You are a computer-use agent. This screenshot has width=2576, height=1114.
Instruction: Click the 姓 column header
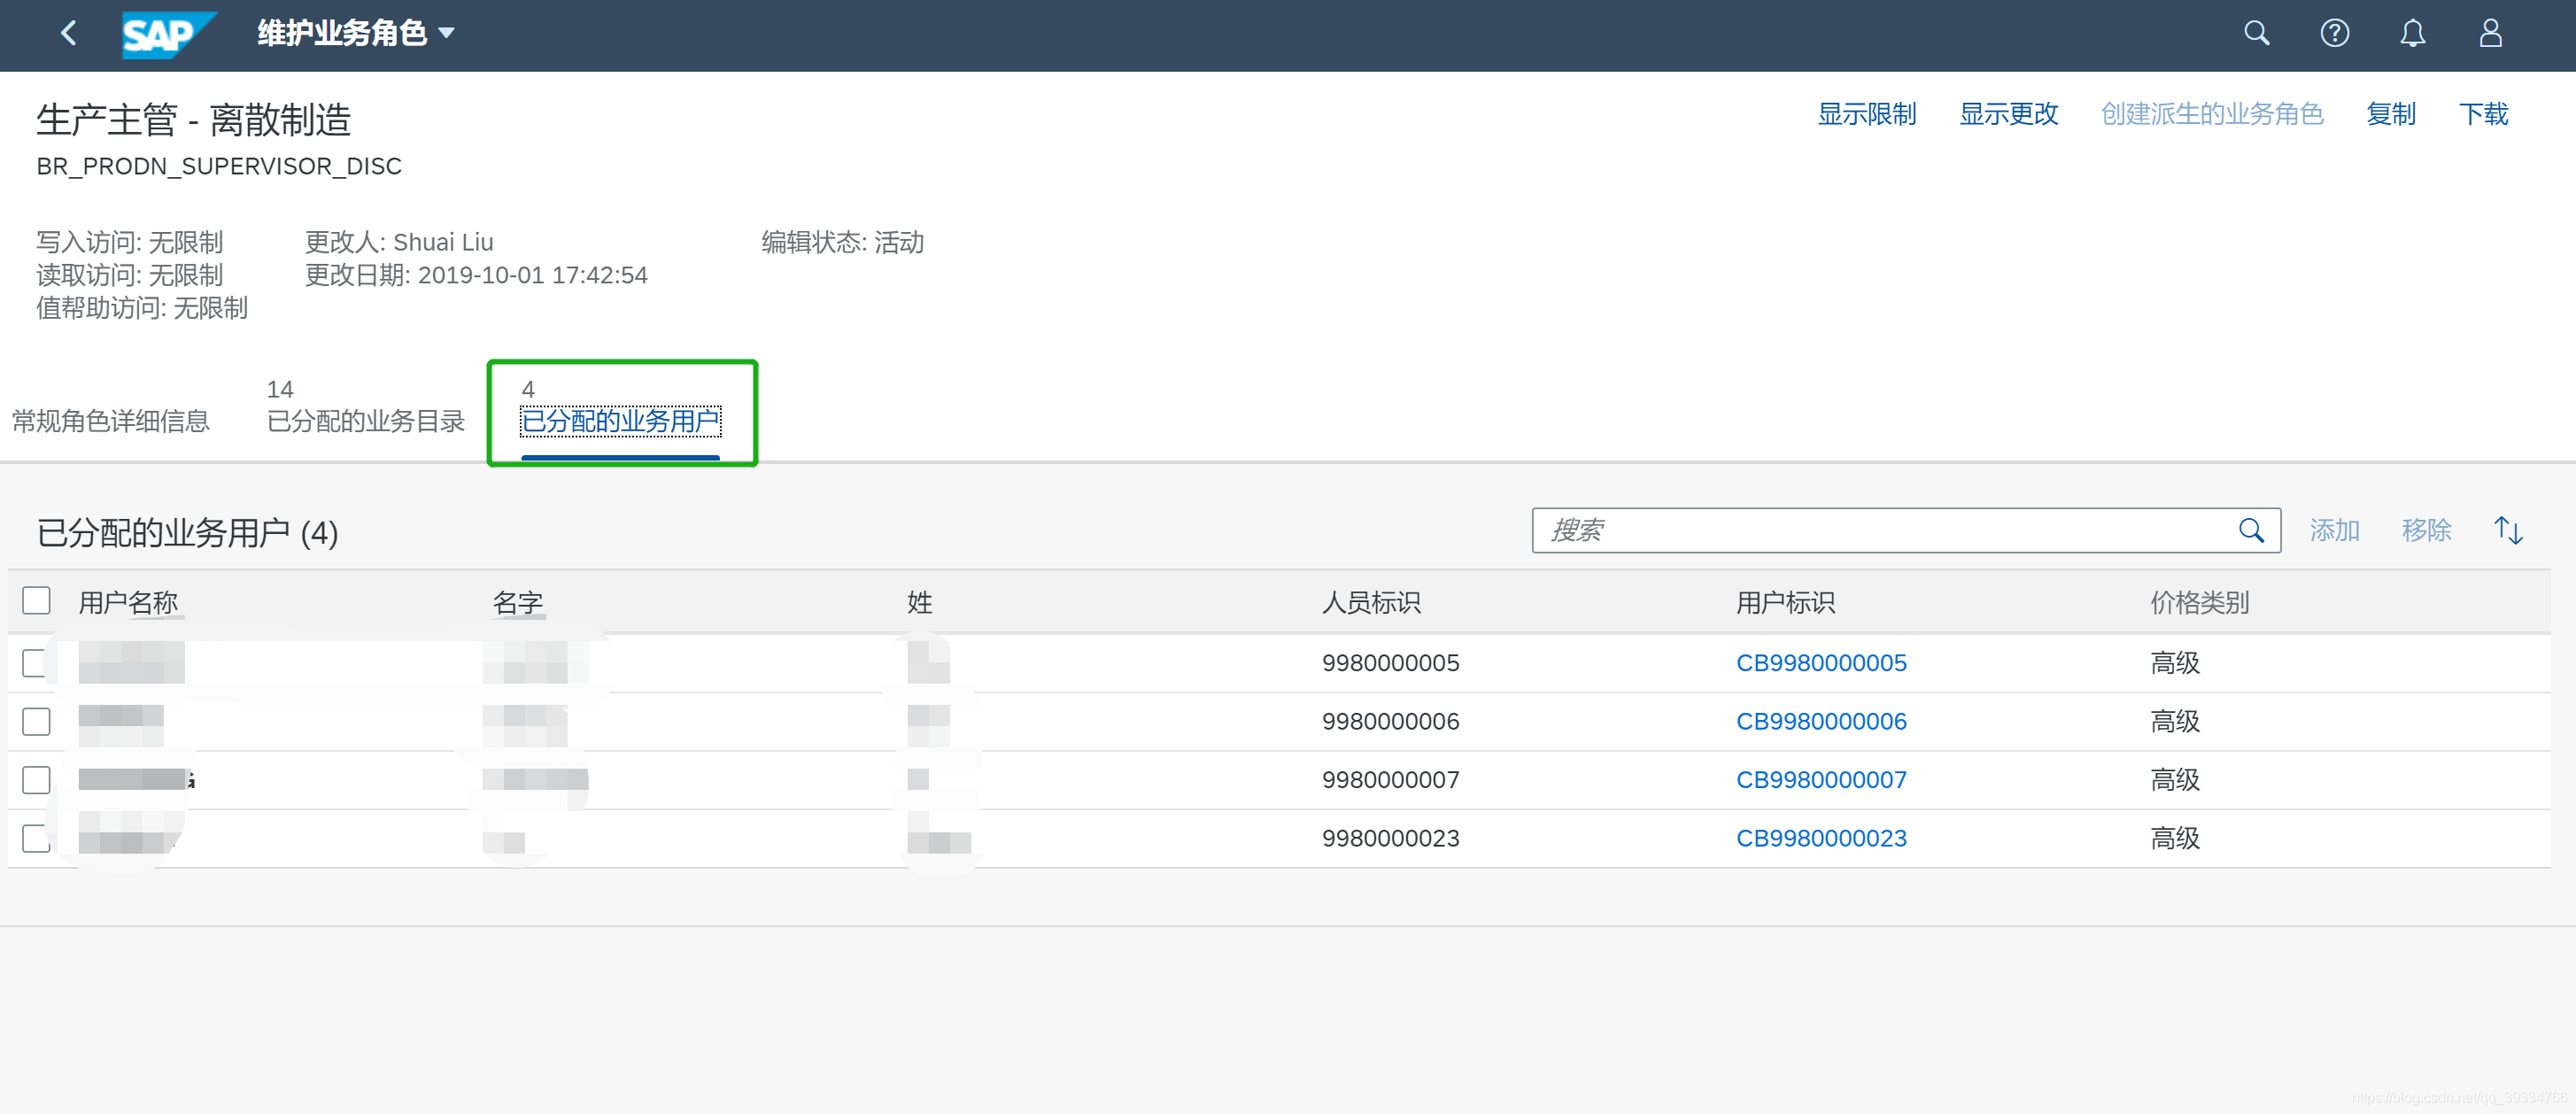(x=920, y=602)
